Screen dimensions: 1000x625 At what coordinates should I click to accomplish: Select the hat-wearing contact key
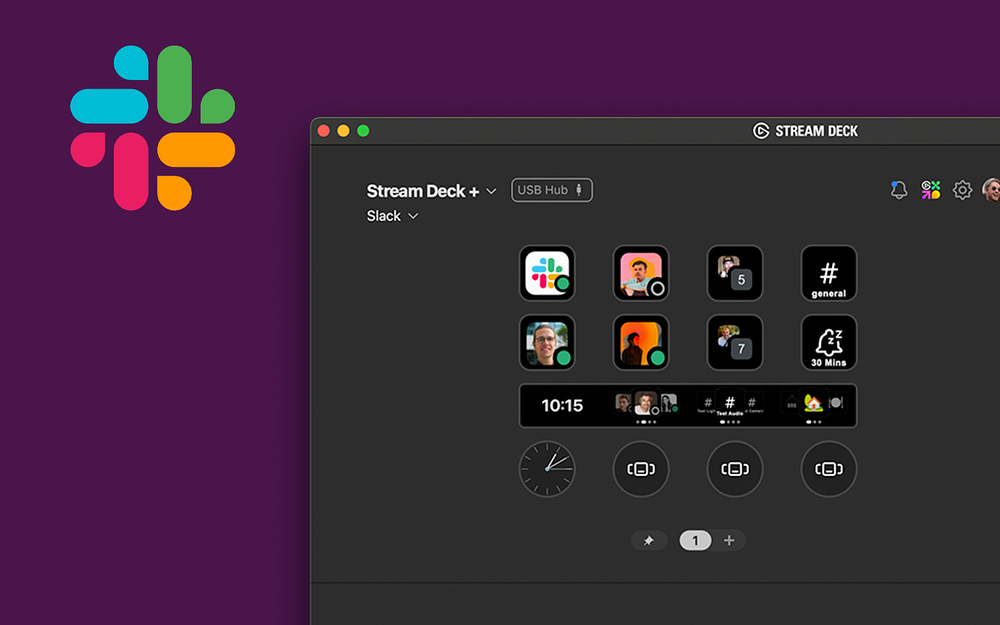coord(641,273)
